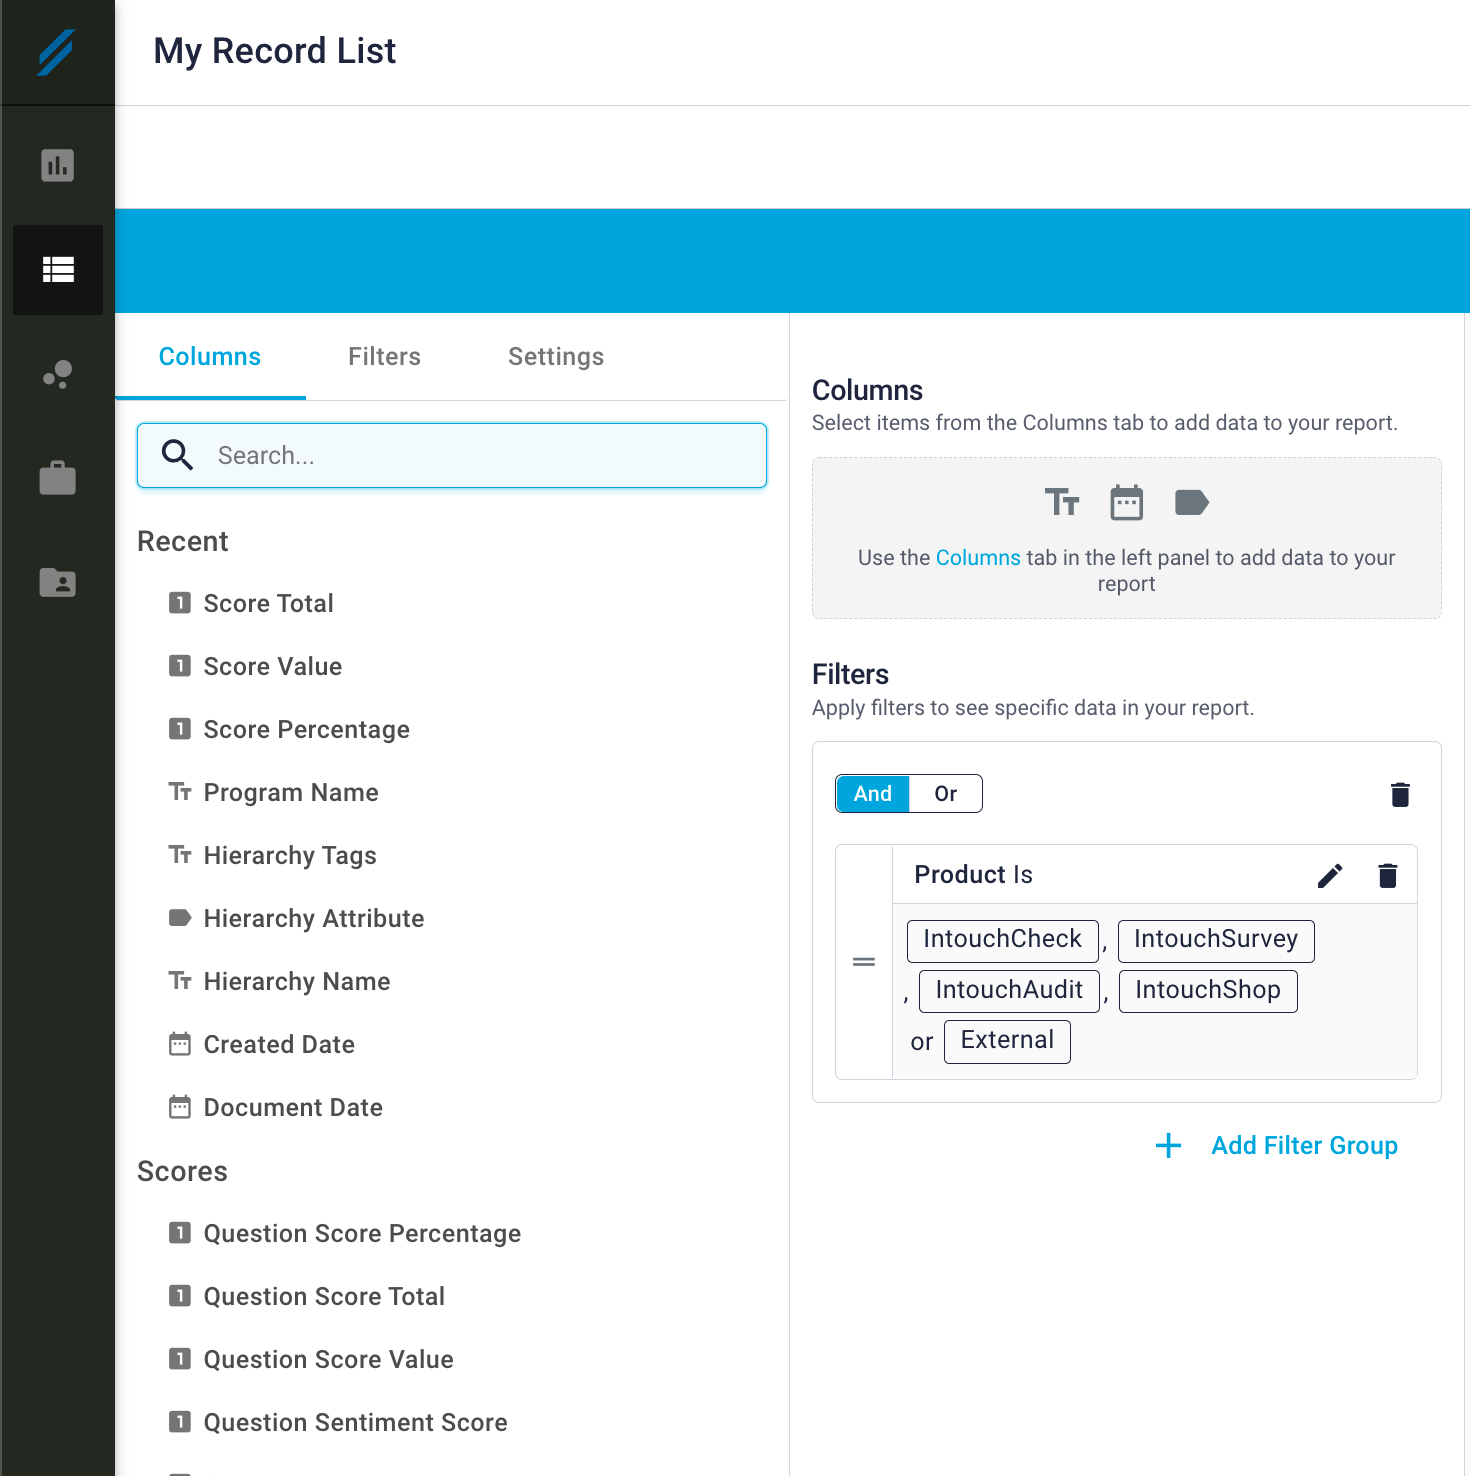Switch to the Filters tab

click(384, 357)
